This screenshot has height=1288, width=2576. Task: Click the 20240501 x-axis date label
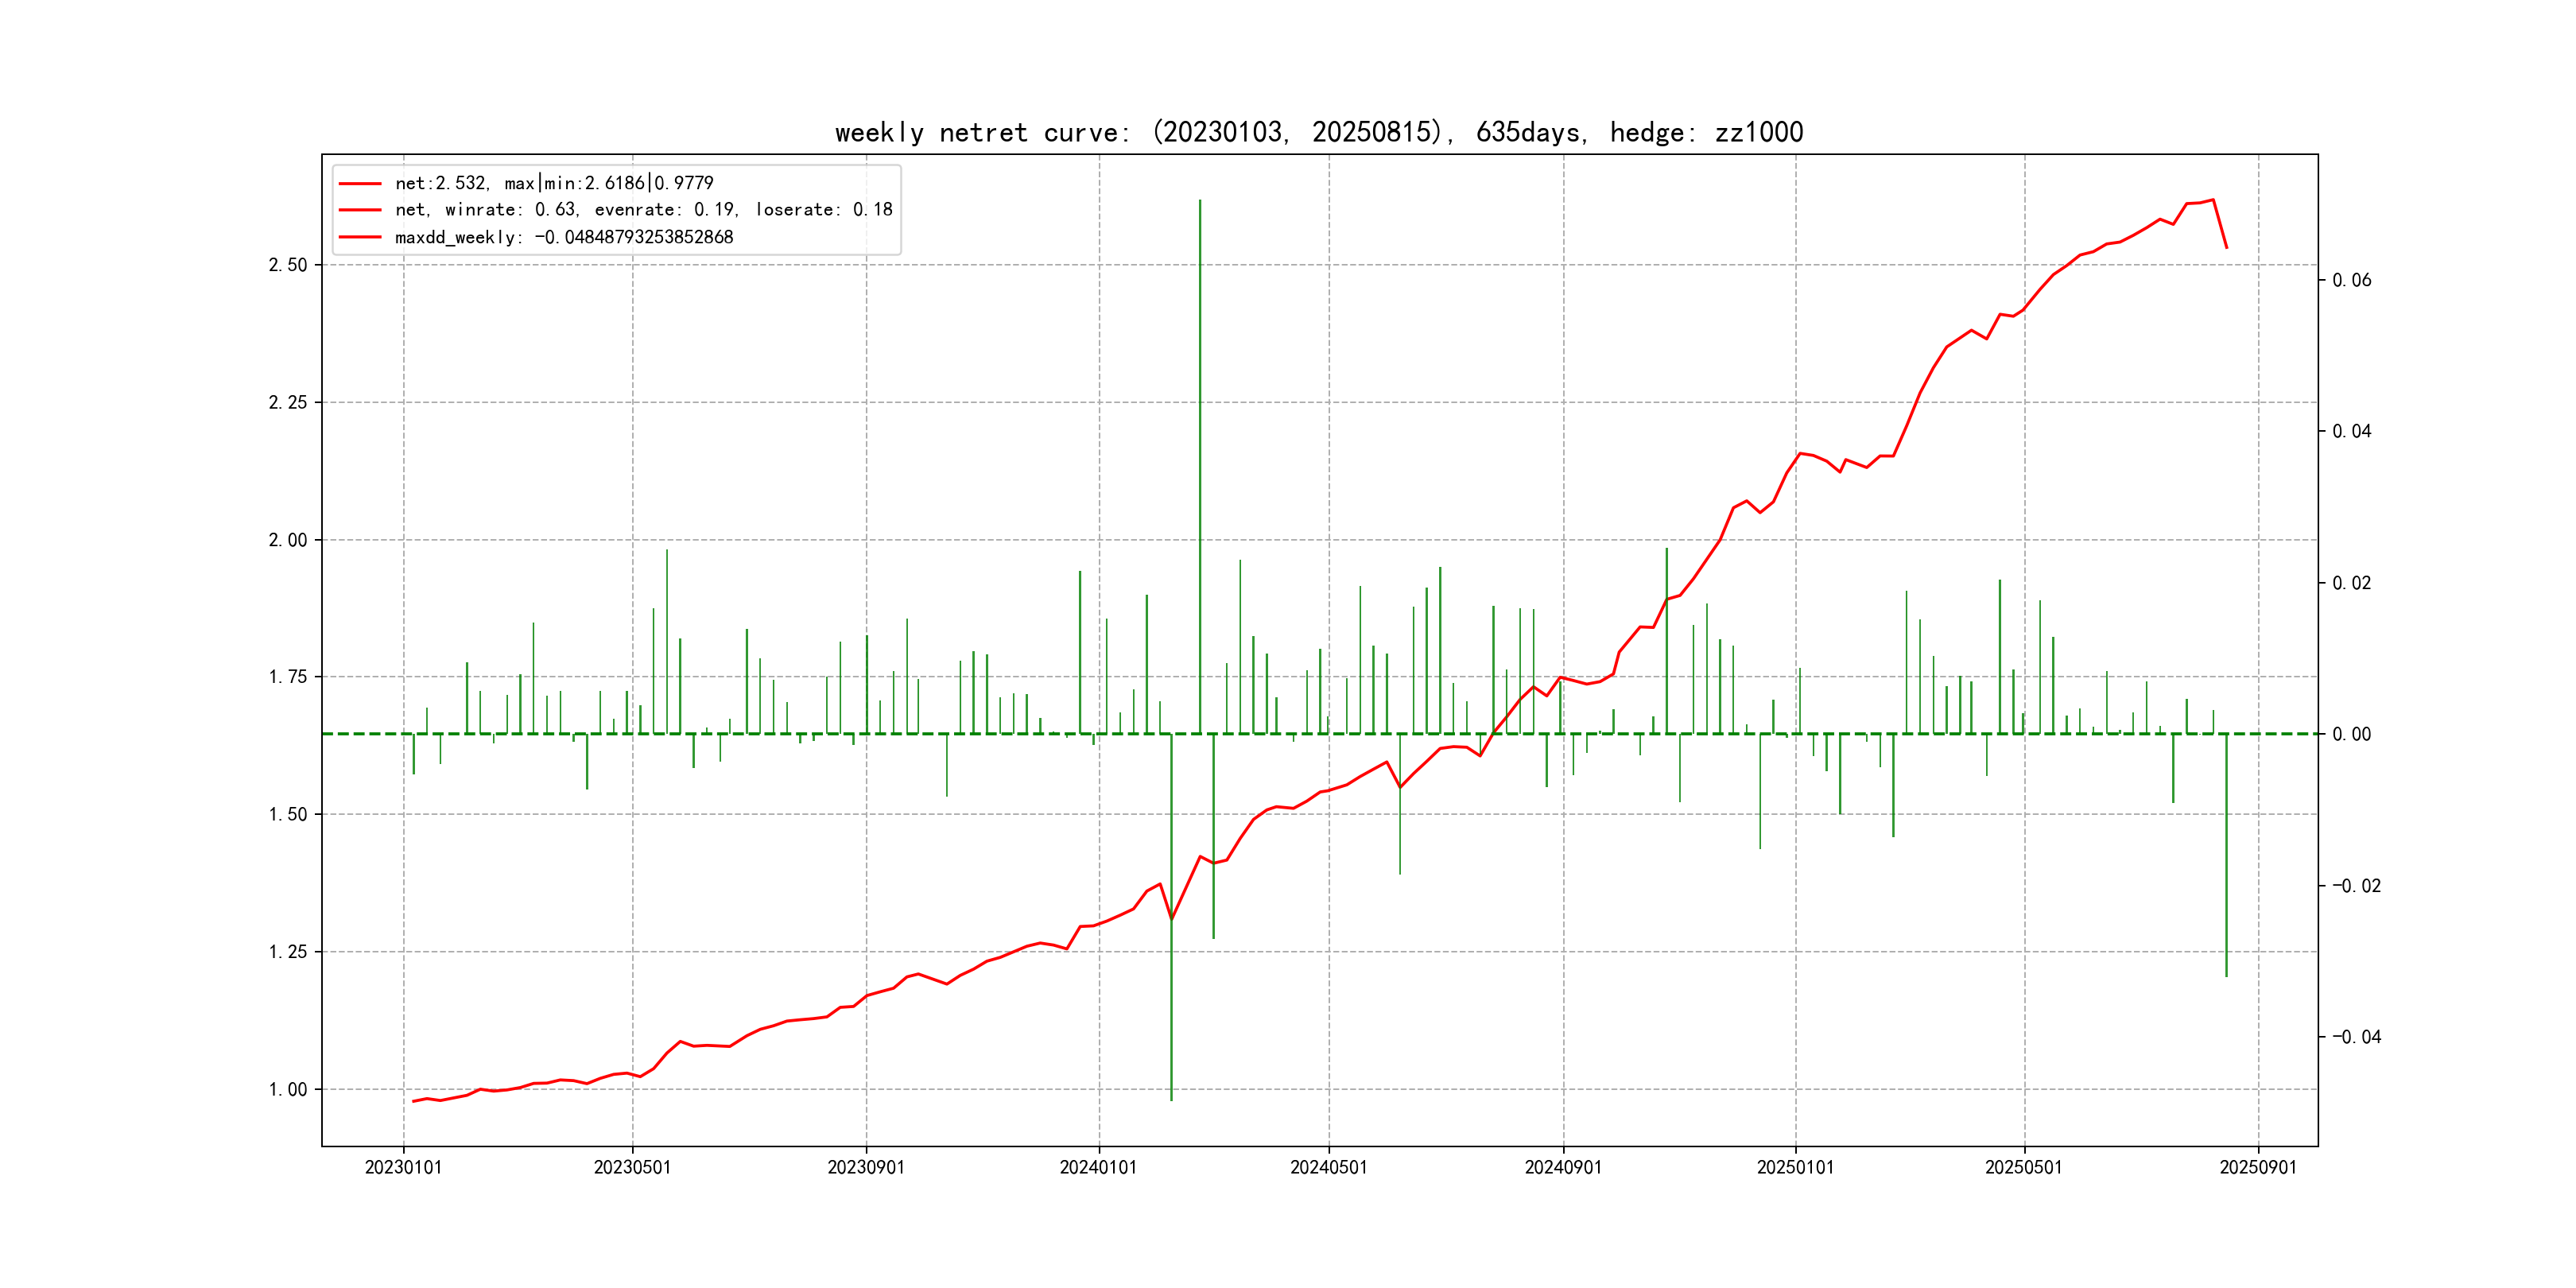(1328, 1167)
